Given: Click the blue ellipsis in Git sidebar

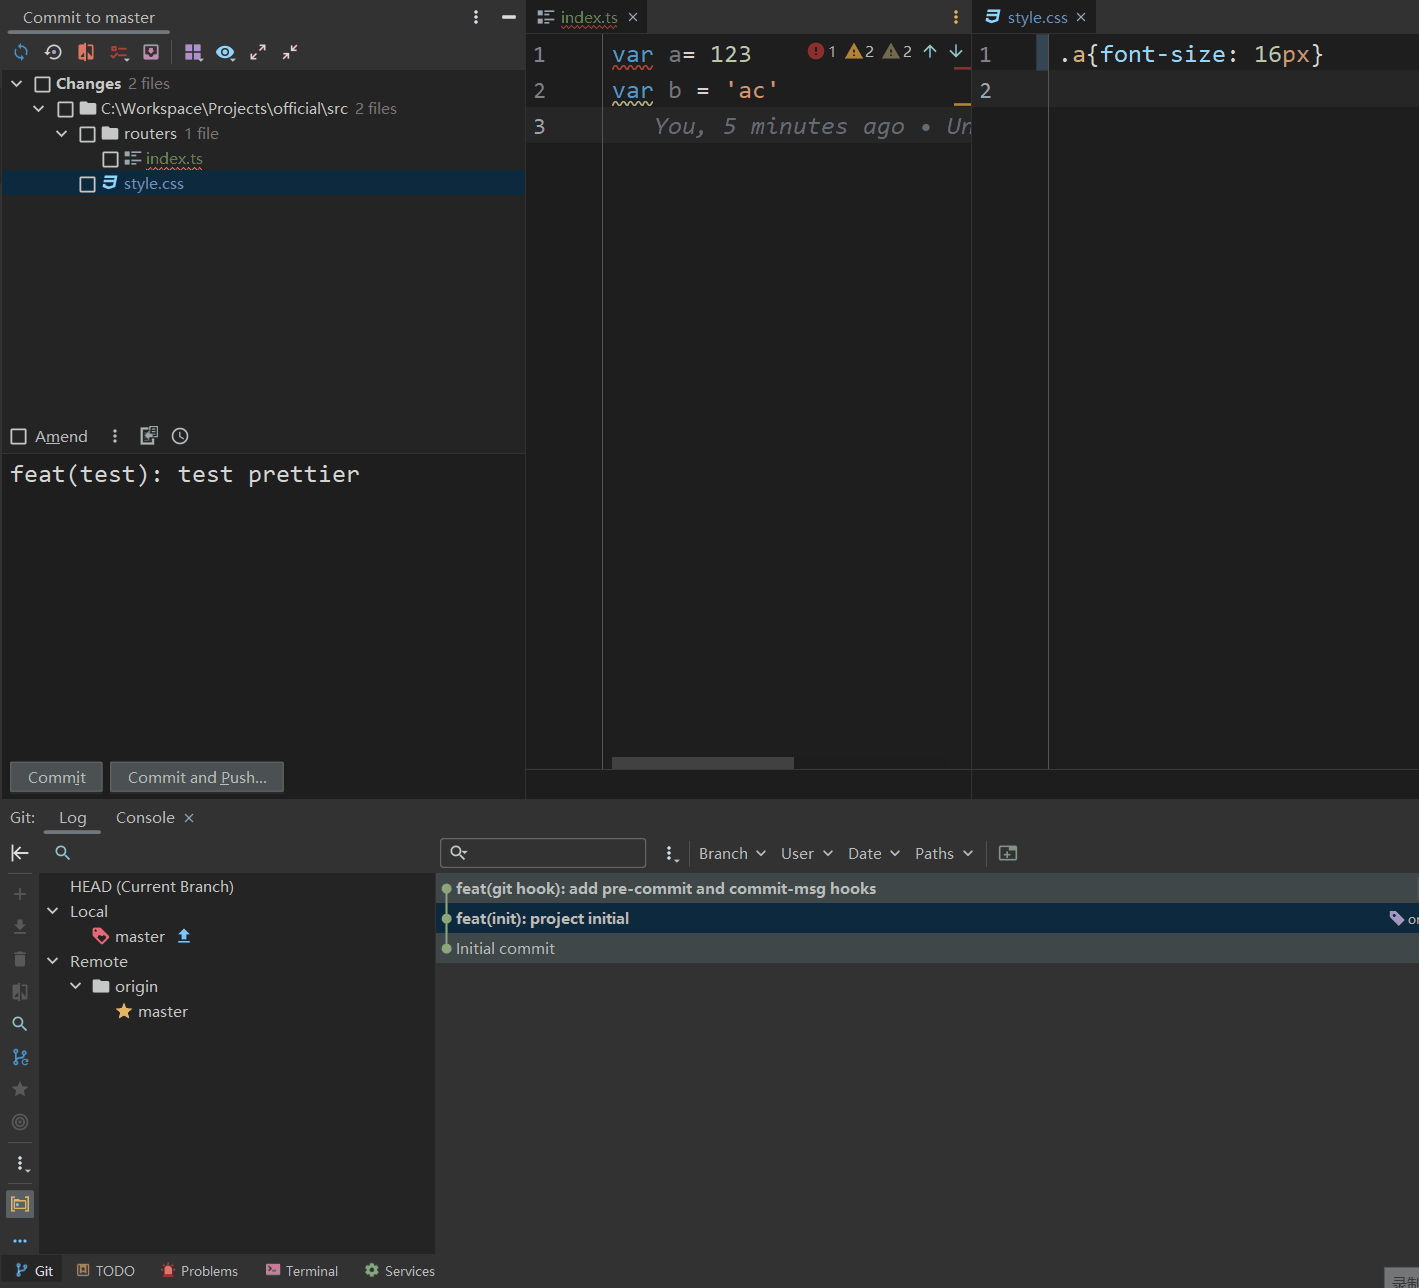Looking at the screenshot, I should pyautogui.click(x=20, y=1241).
